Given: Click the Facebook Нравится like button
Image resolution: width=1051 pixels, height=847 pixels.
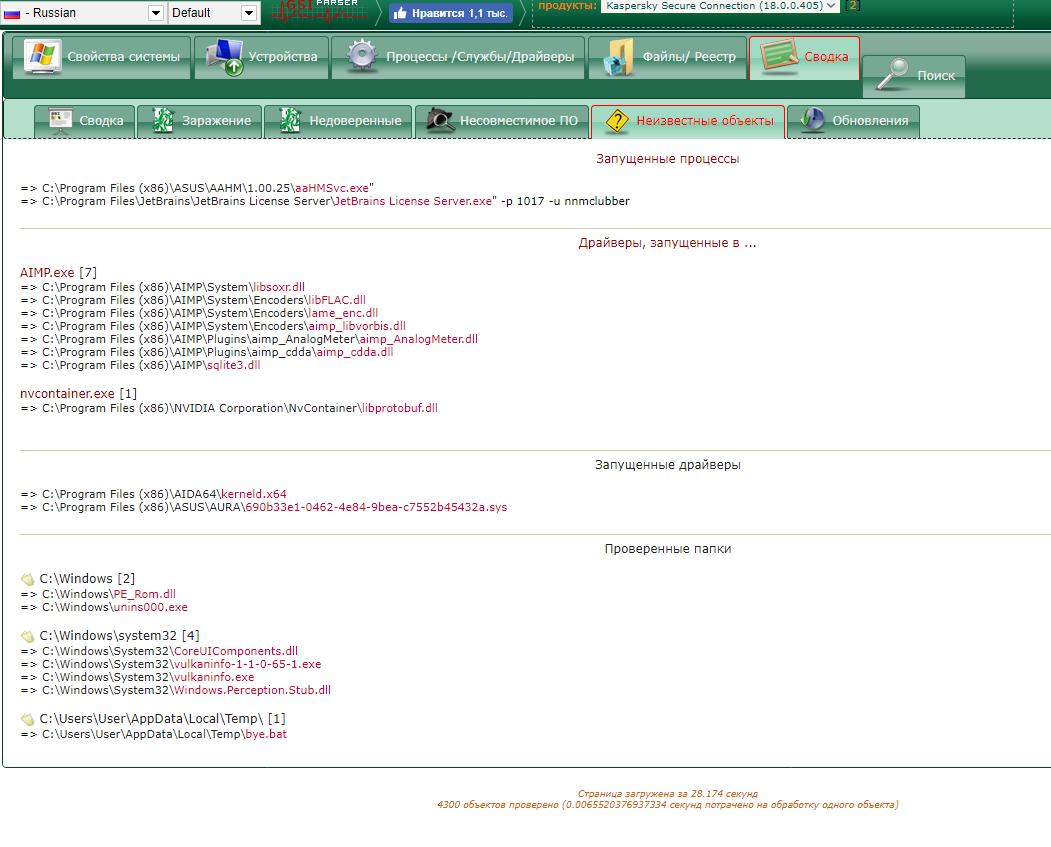Looking at the screenshot, I should pos(450,13).
